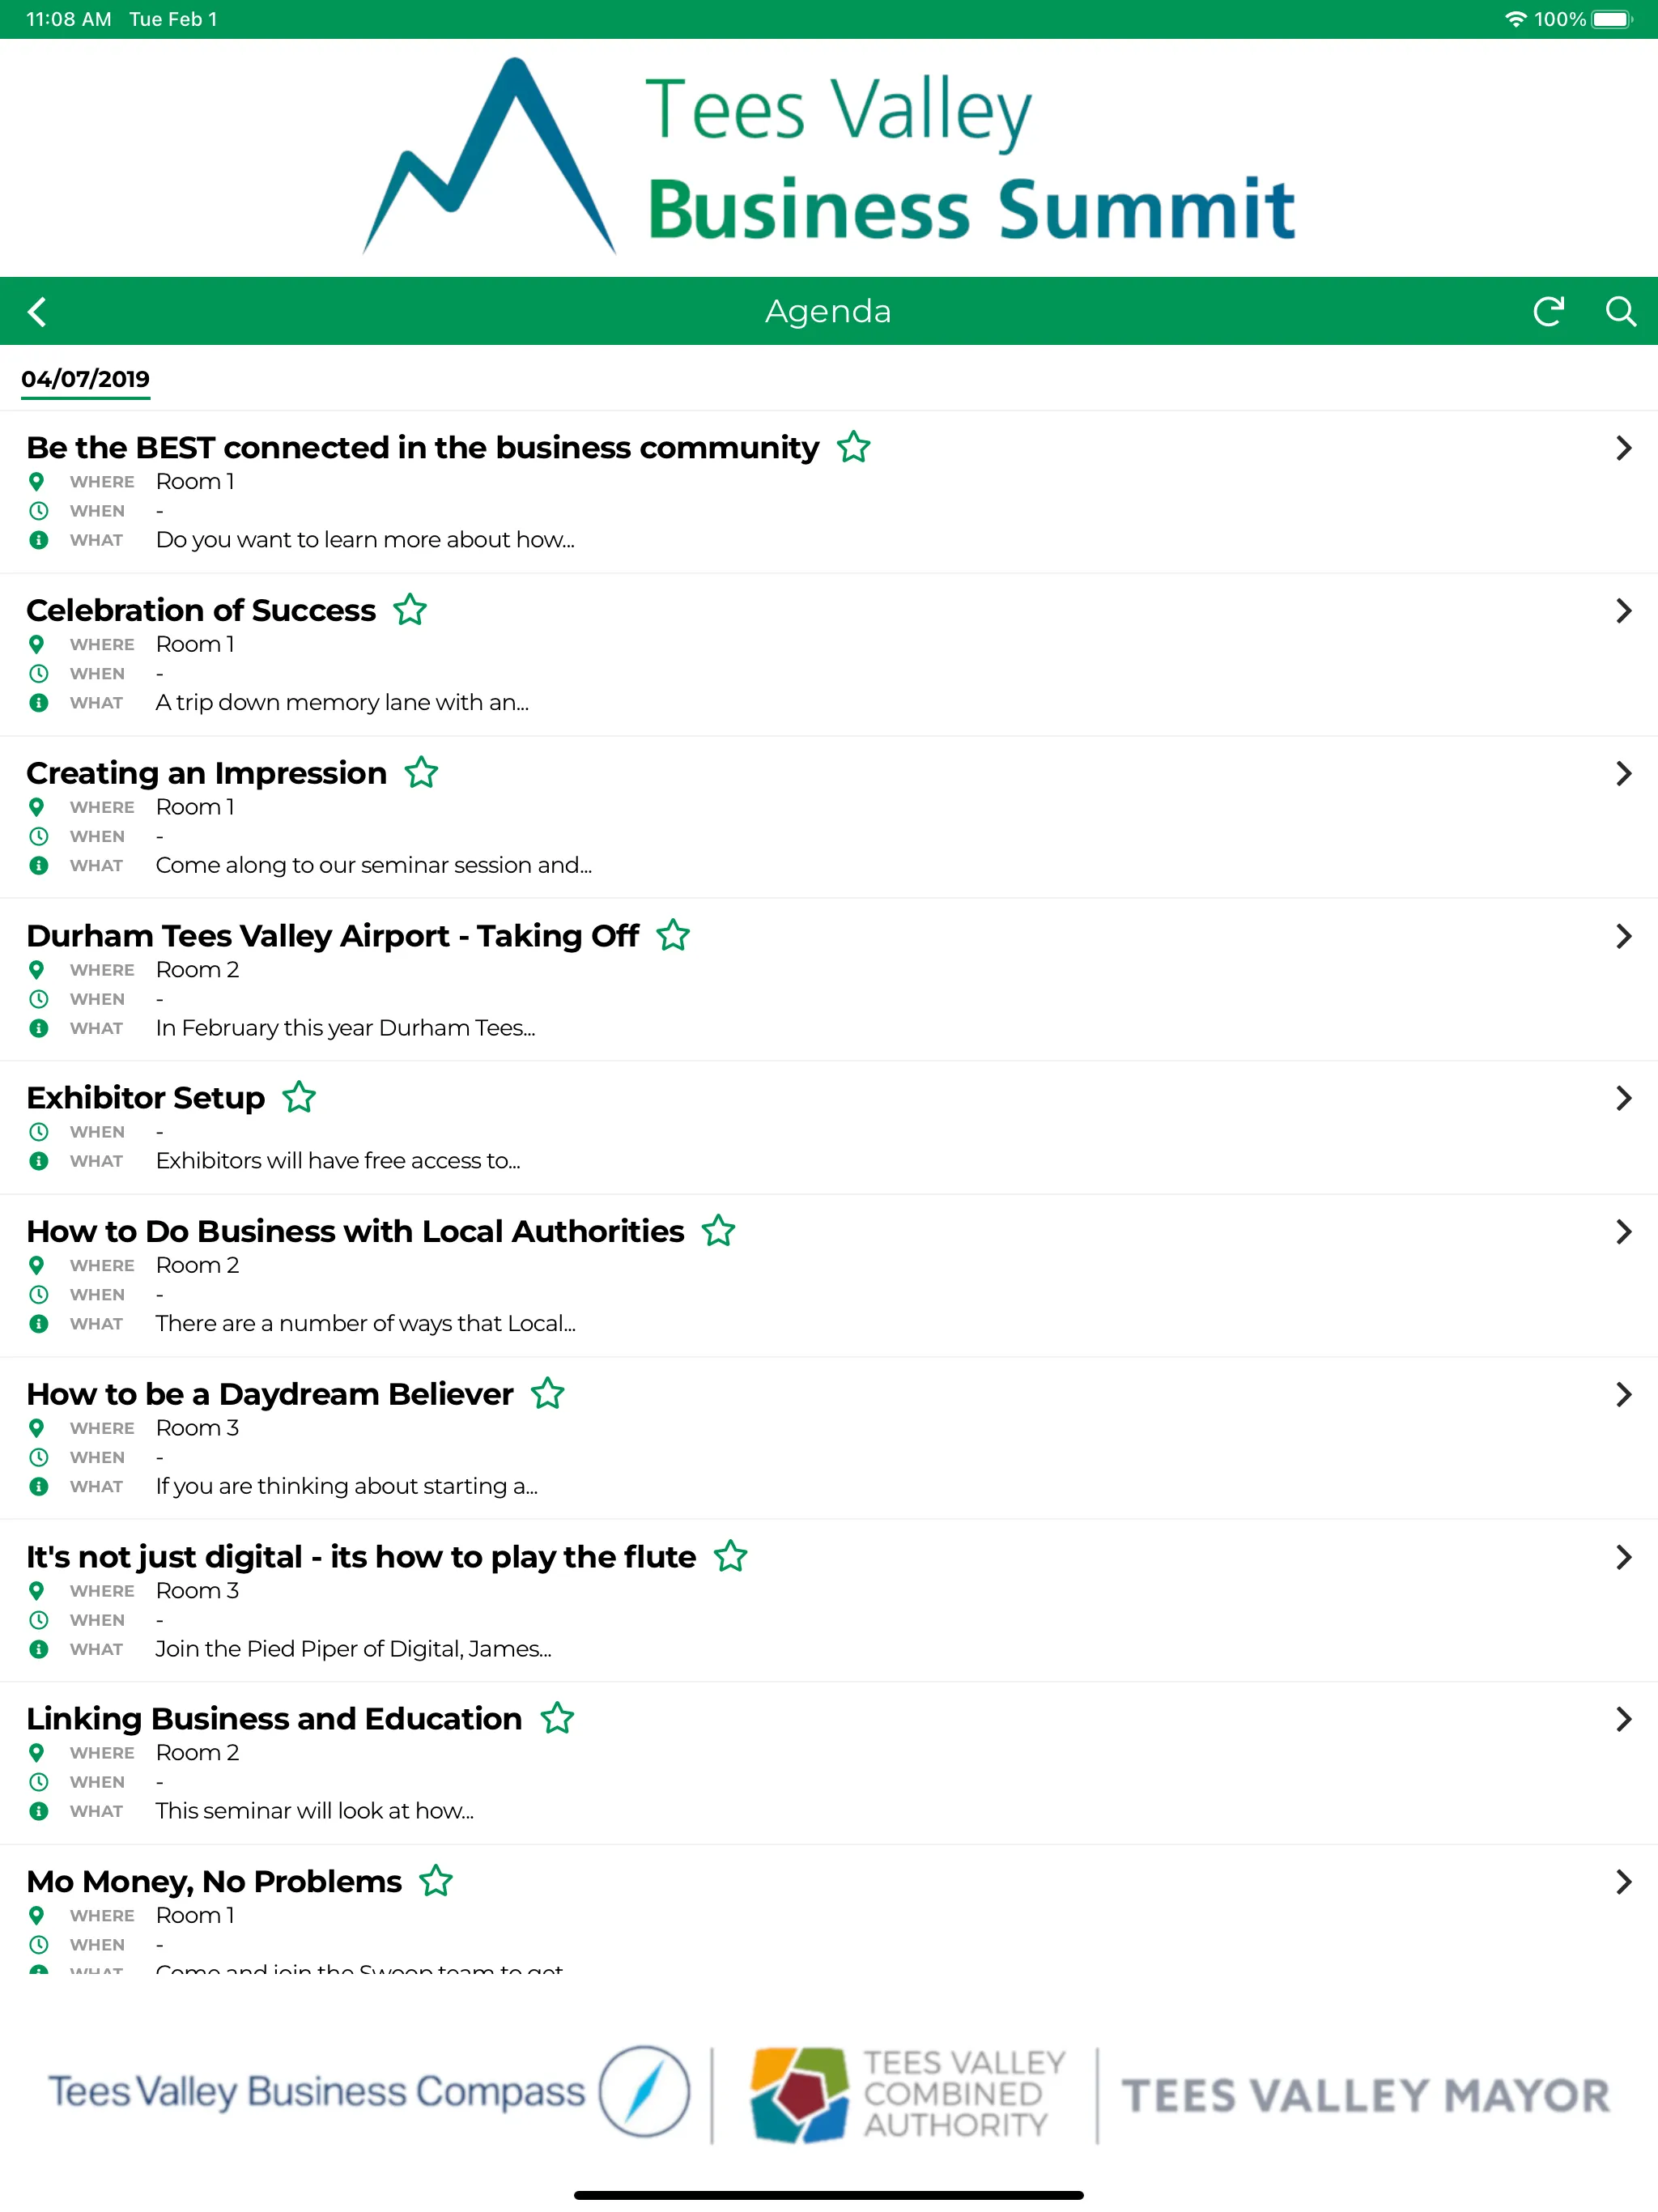Open 'Be the BEST connected in the business community'

[x=422, y=448]
